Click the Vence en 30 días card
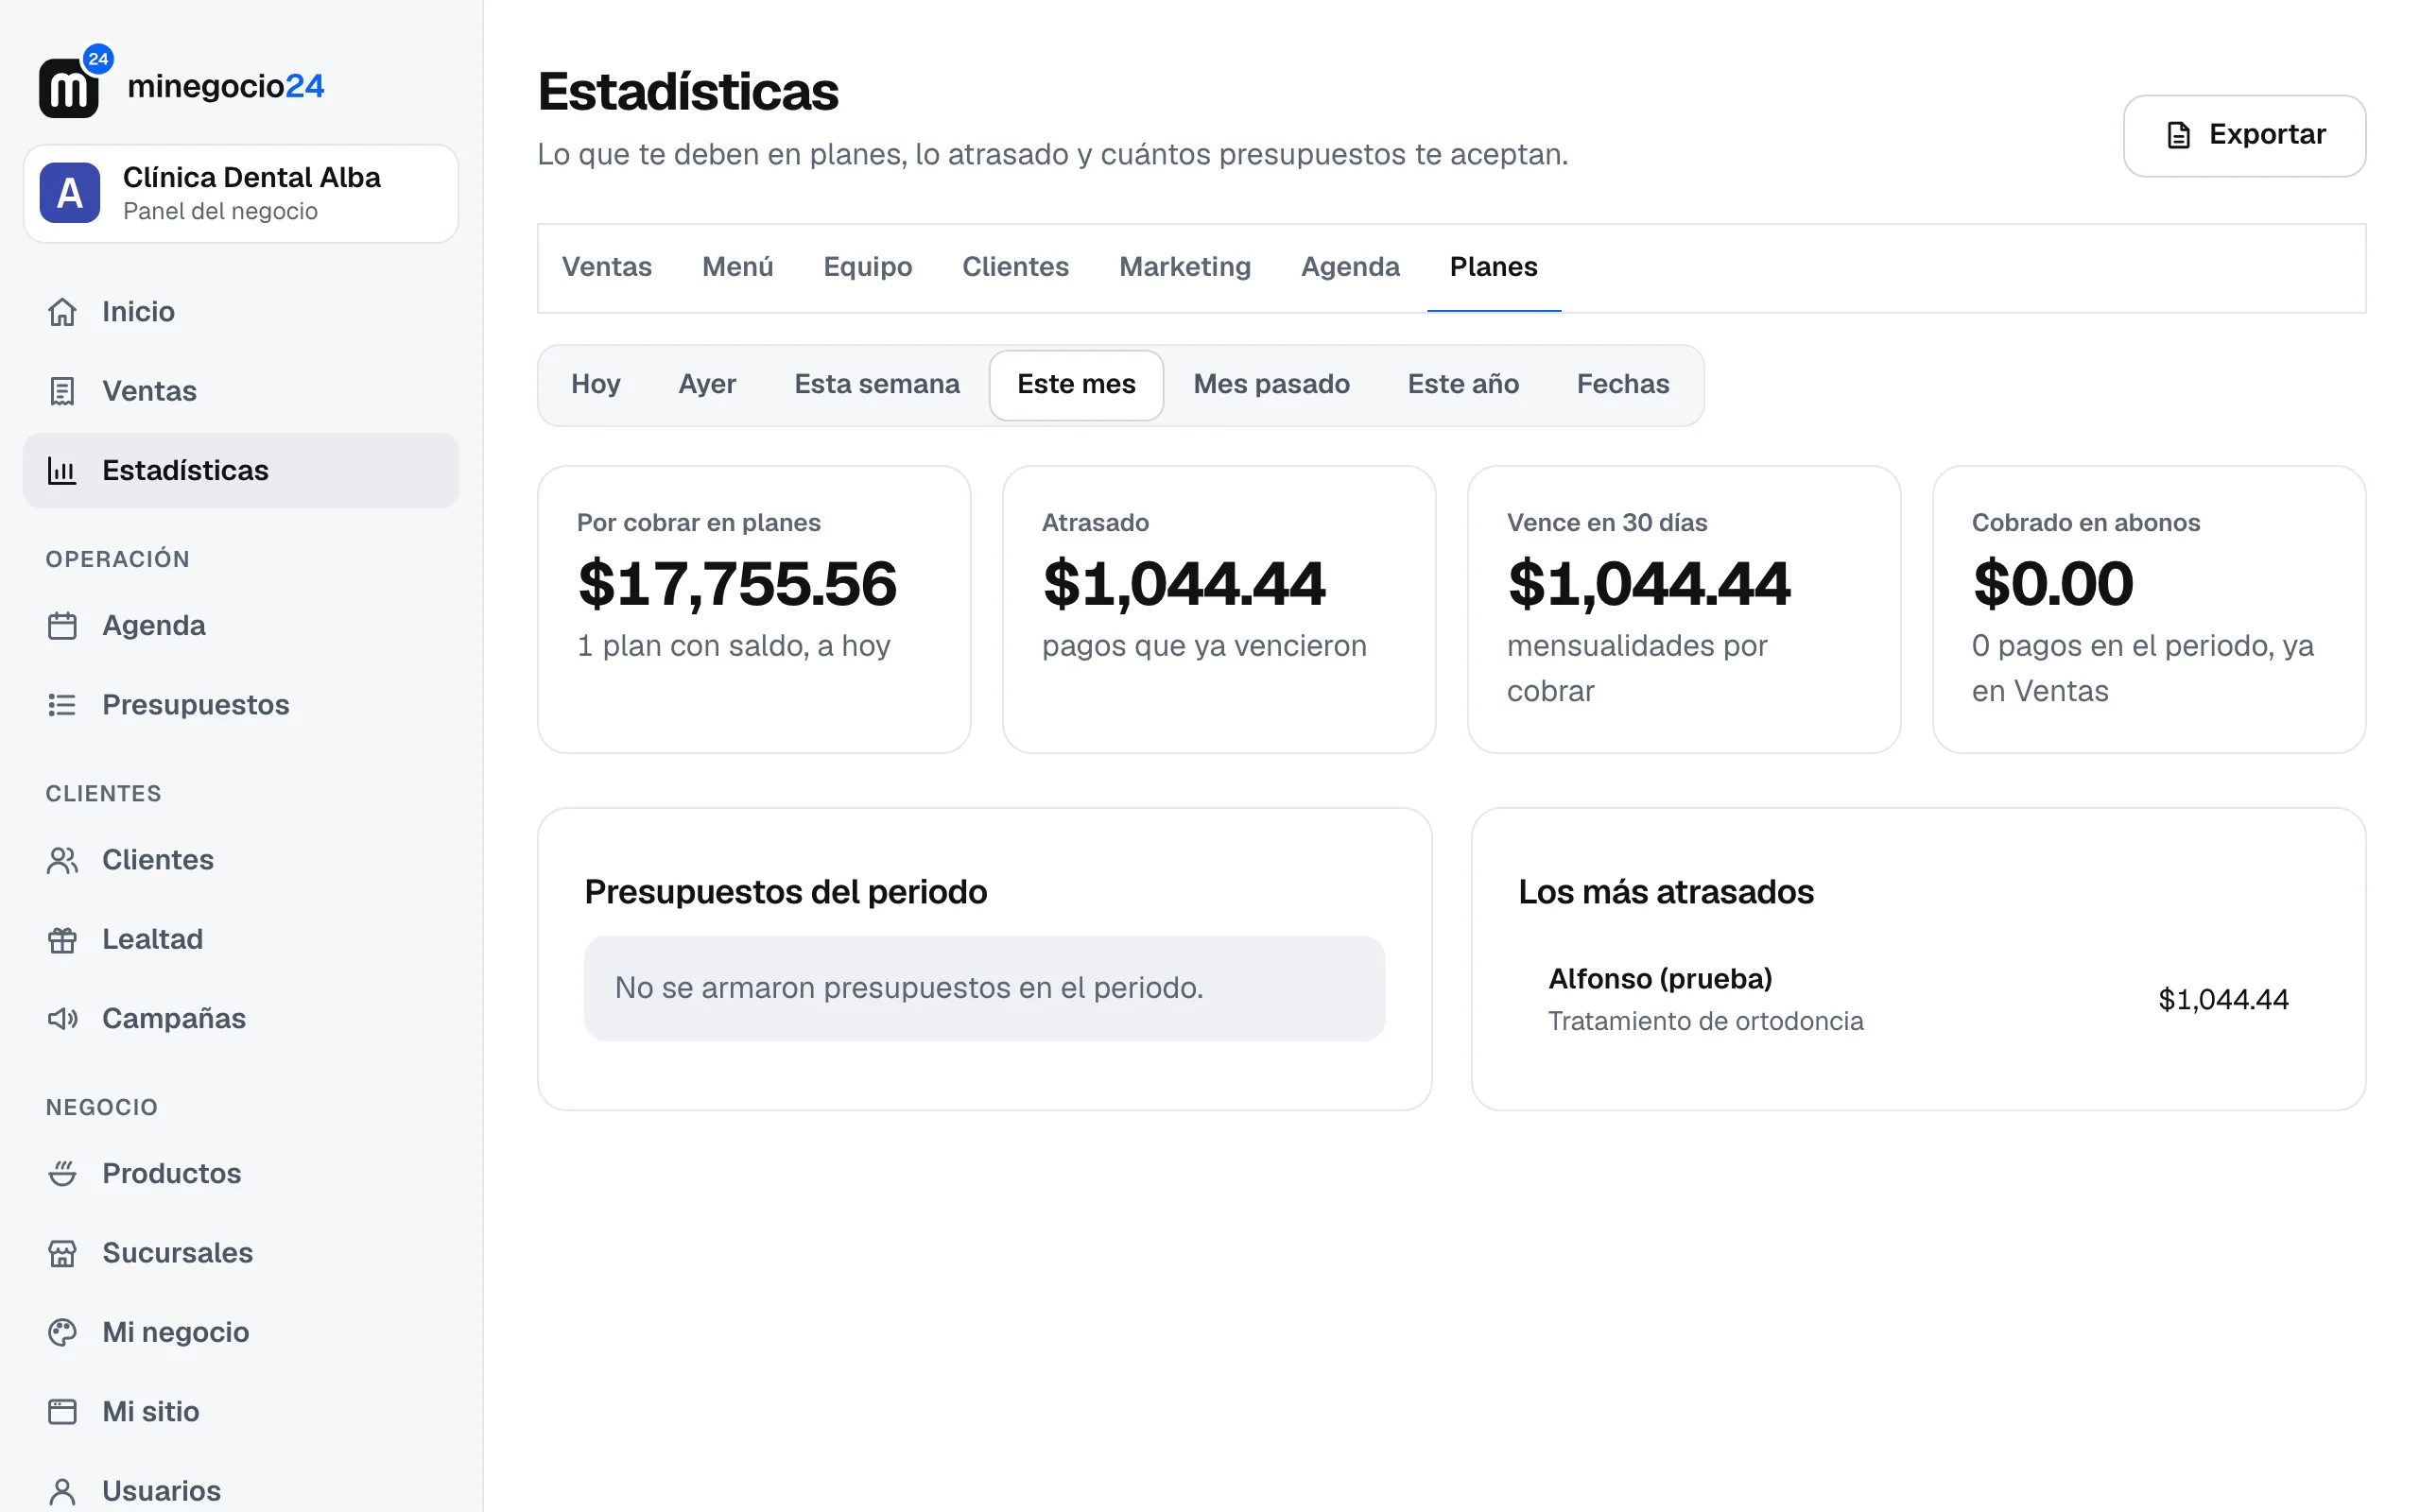 [x=1684, y=609]
